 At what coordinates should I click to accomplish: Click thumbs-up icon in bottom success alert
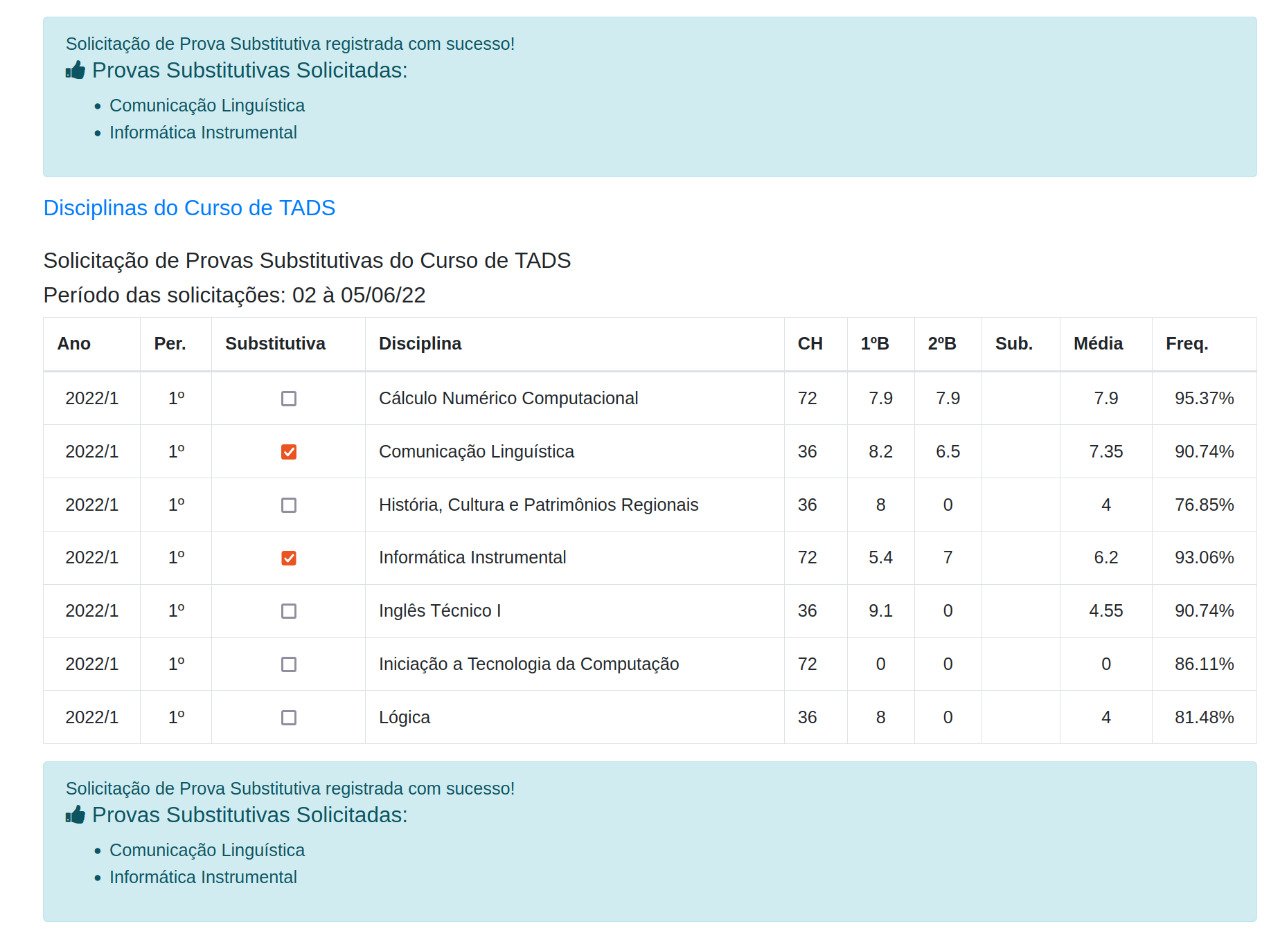click(x=75, y=815)
